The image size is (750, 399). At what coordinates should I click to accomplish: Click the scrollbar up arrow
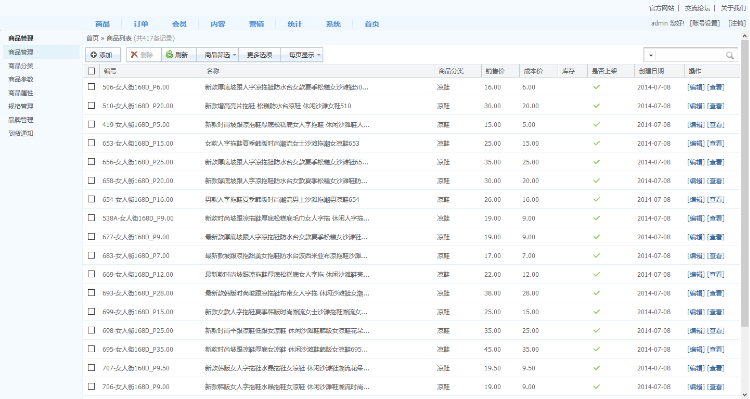tap(745, 36)
